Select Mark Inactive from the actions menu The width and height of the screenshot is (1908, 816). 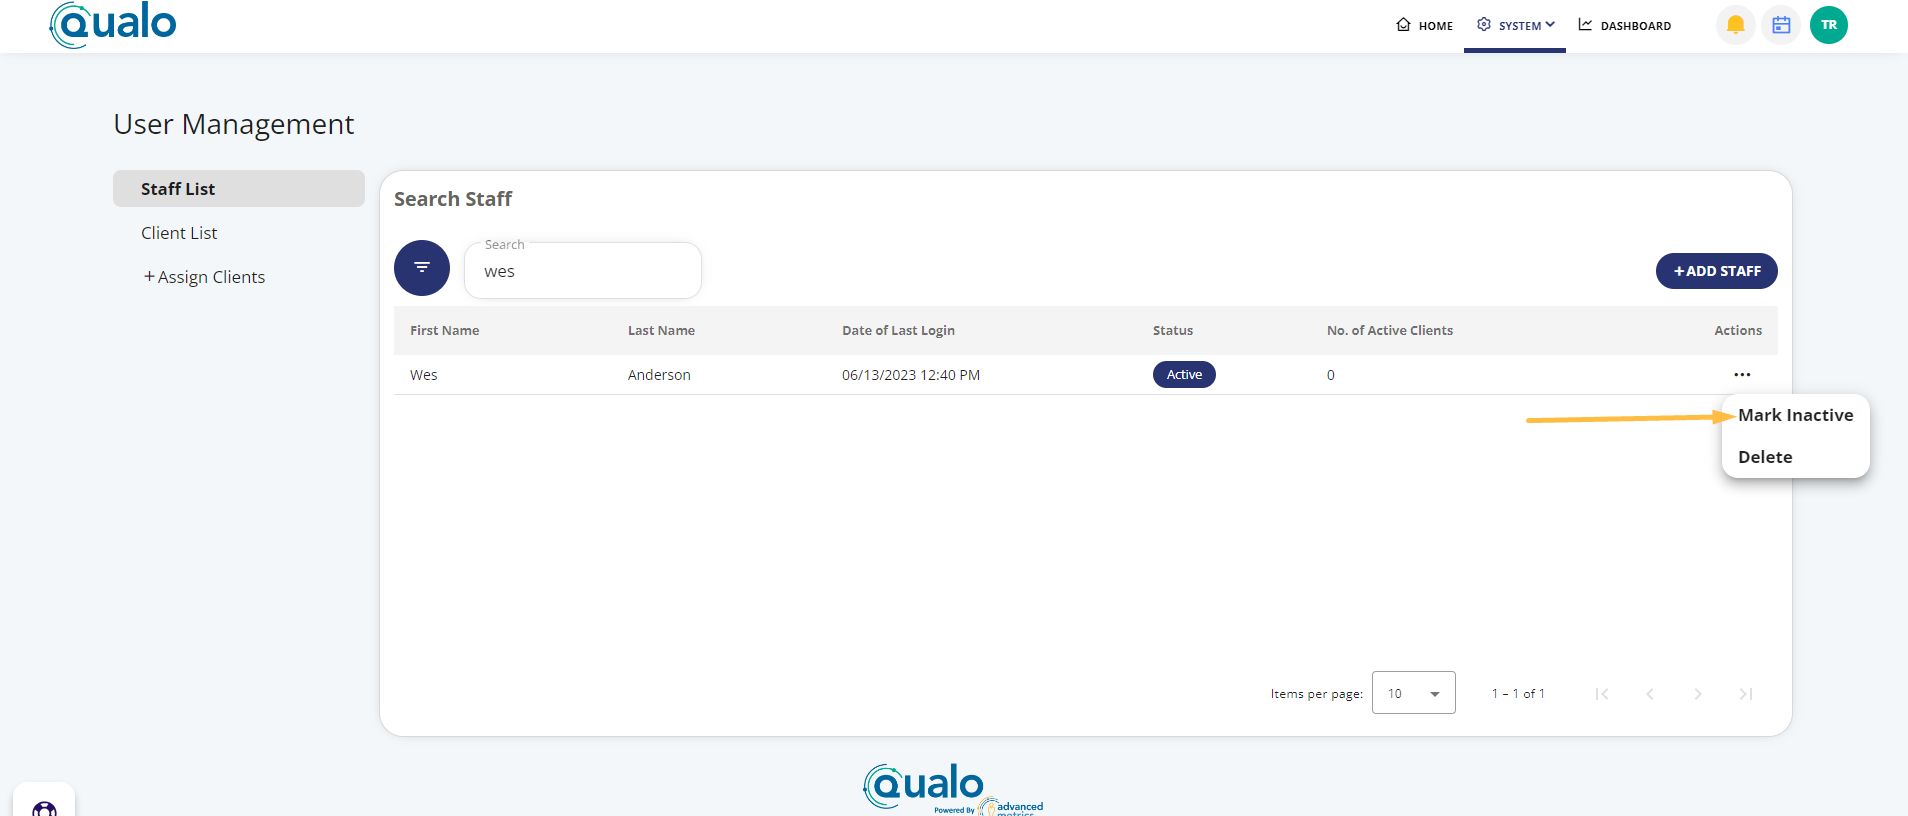tap(1795, 415)
